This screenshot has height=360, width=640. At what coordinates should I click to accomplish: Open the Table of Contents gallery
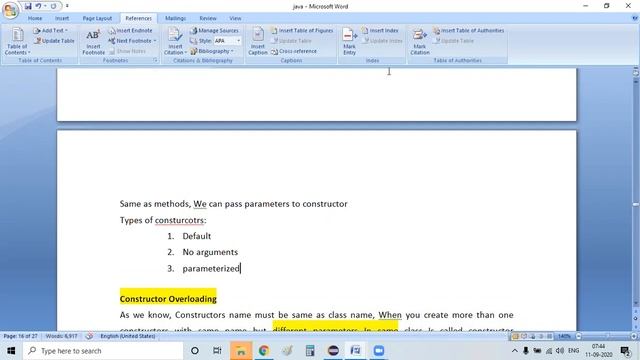pyautogui.click(x=17, y=41)
